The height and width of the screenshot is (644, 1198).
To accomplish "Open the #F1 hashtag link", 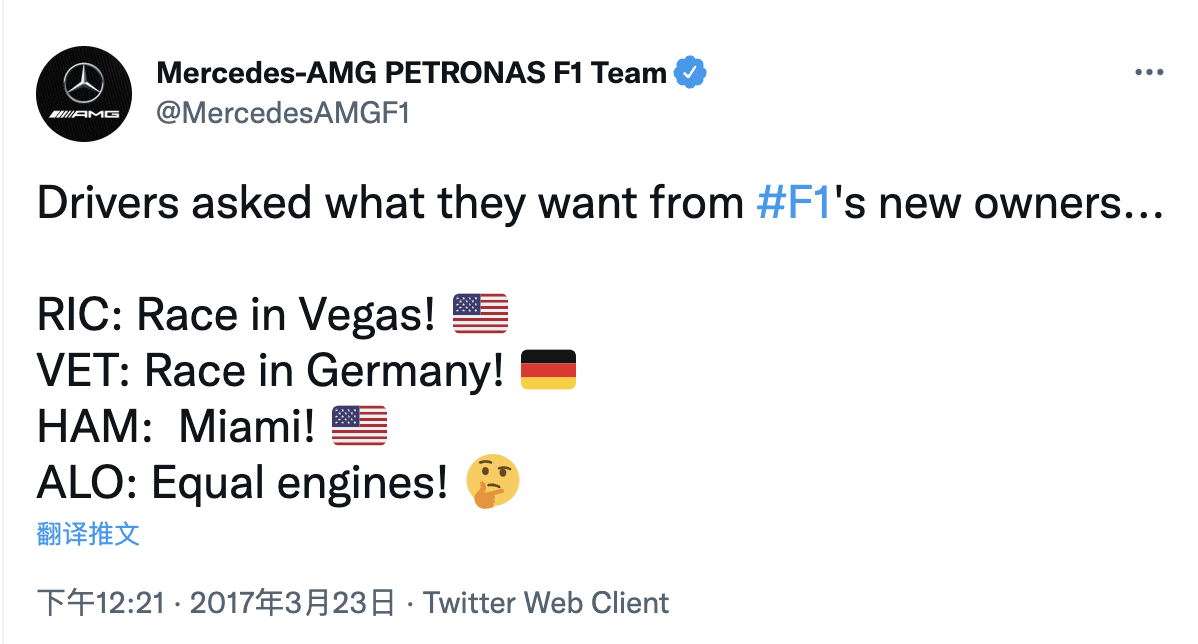I will [794, 204].
